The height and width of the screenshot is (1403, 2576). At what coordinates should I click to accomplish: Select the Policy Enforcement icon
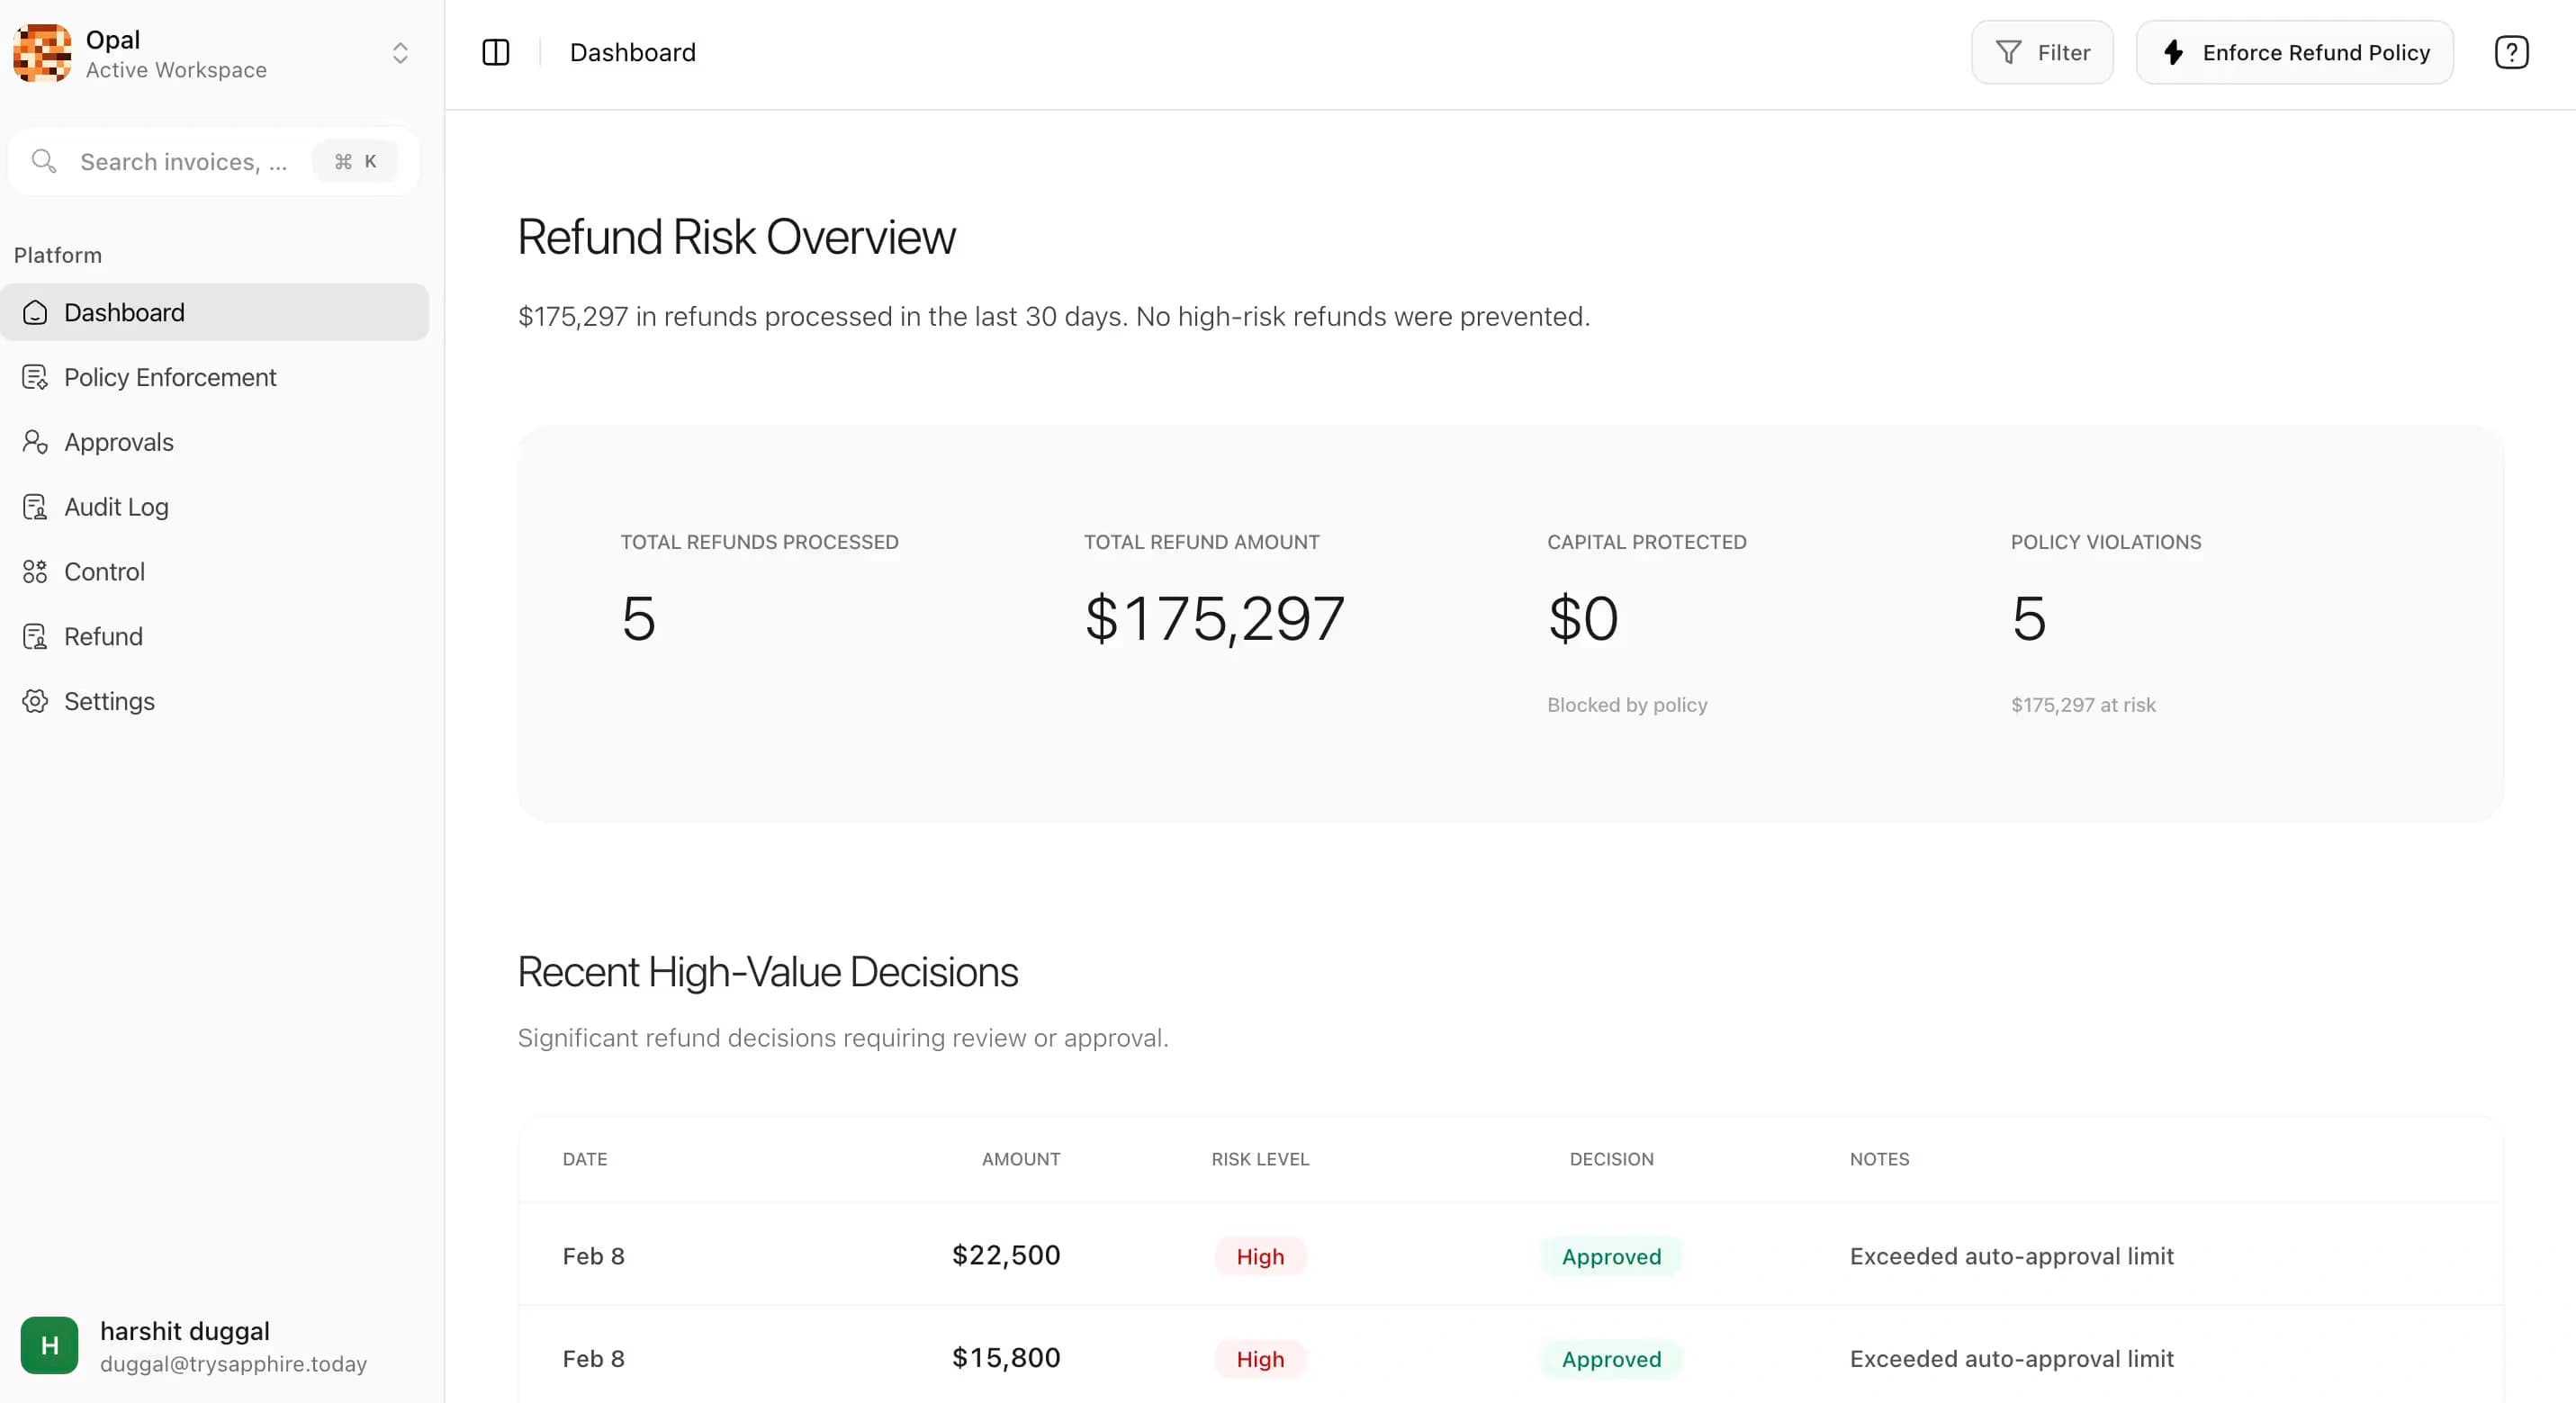pyautogui.click(x=35, y=377)
